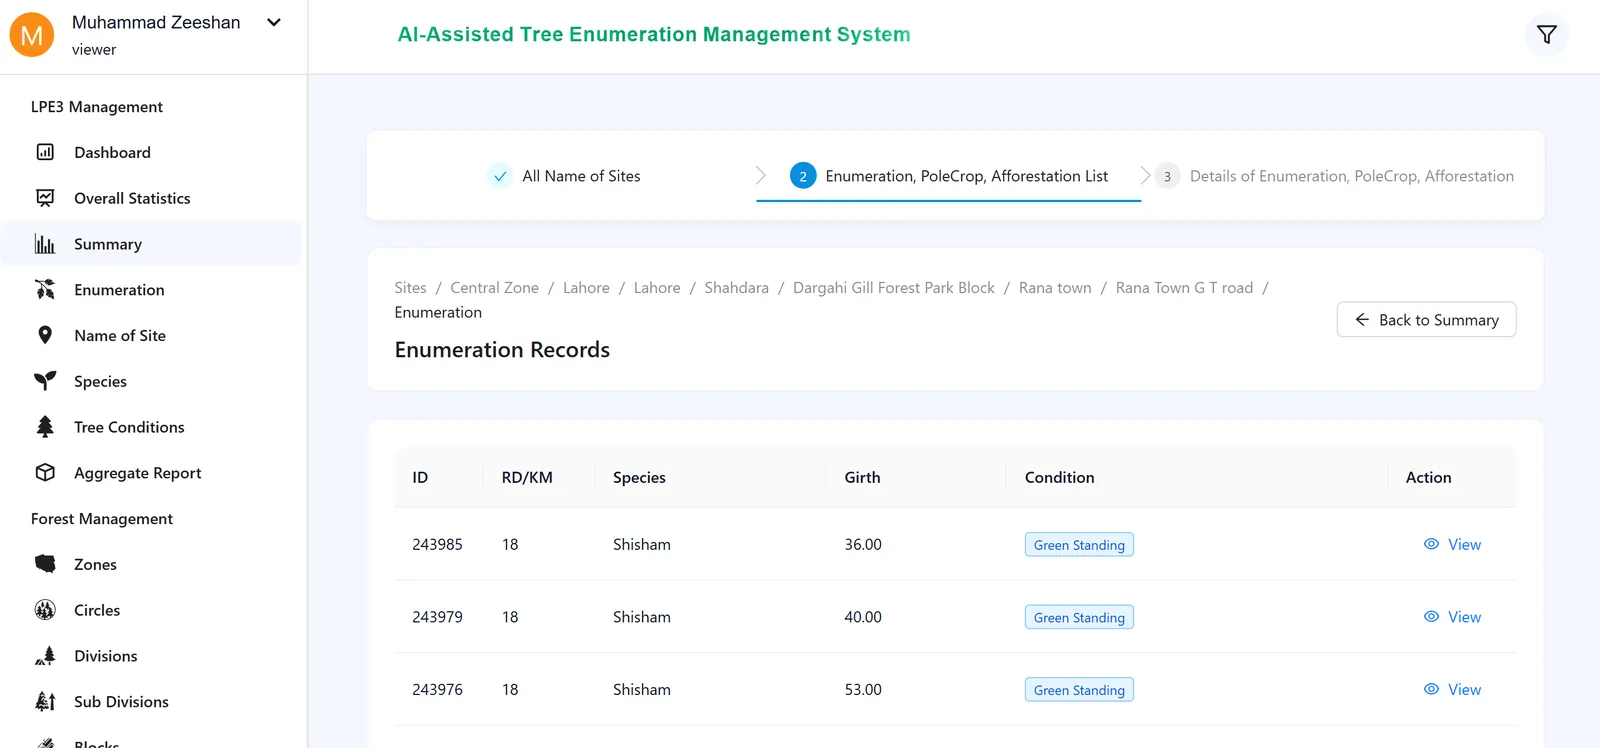Open the filter icon in header
The height and width of the screenshot is (748, 1600).
click(x=1546, y=35)
